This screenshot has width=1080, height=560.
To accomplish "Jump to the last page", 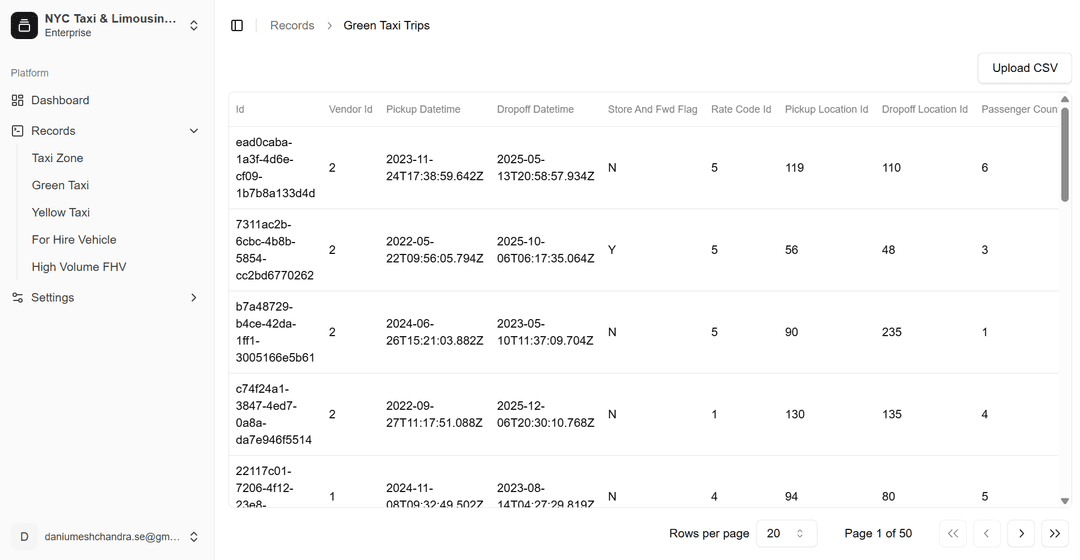I will pos(1055,534).
